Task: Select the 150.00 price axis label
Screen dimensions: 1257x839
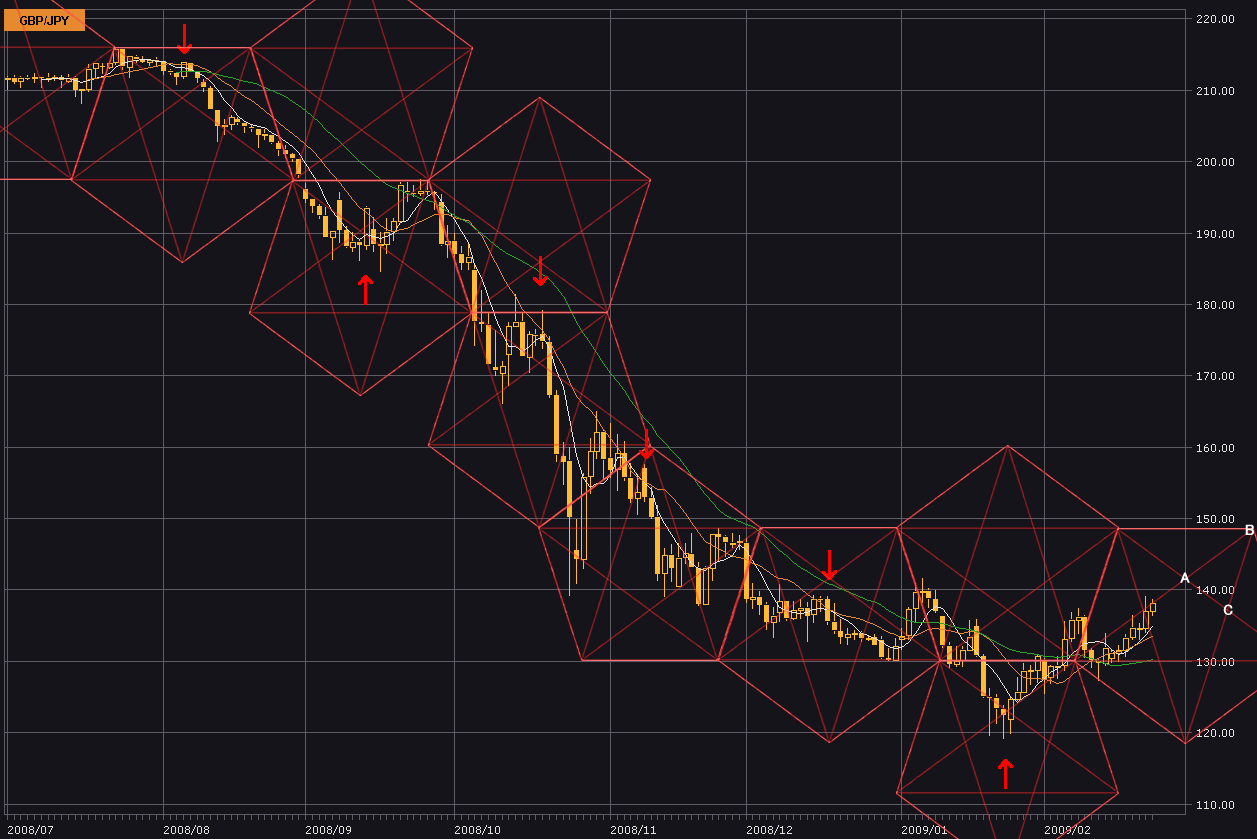Action: 1214,519
